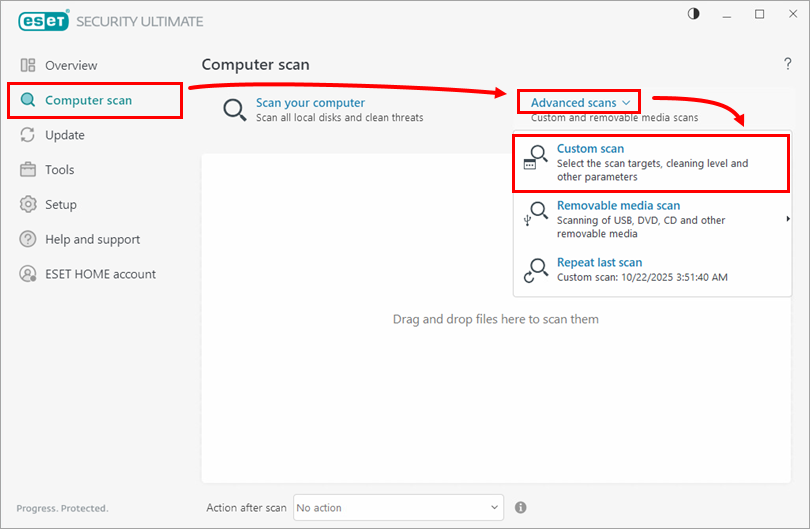810x529 pixels.
Task: Expand the Advanced scans dropdown
Action: (581, 102)
